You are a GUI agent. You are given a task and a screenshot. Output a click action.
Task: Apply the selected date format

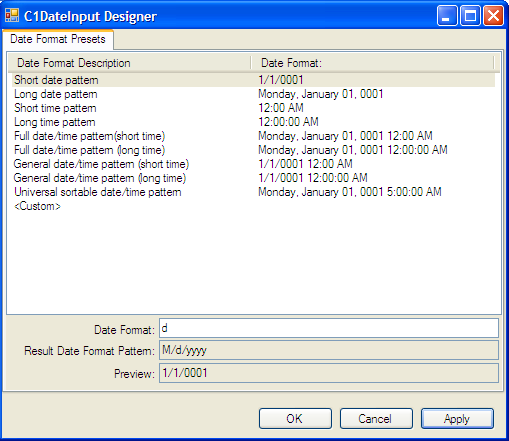point(457,419)
